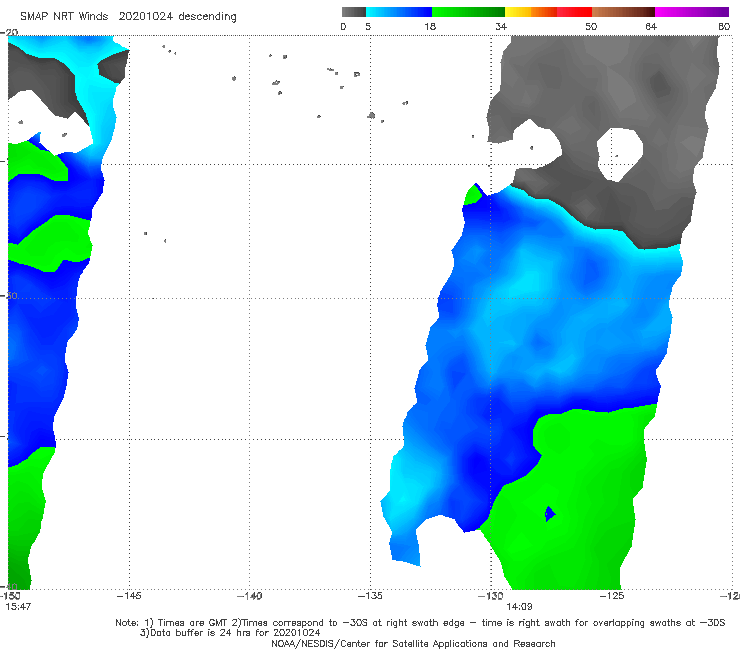
Task: Click the colorbar label "64"
Action: point(651,26)
